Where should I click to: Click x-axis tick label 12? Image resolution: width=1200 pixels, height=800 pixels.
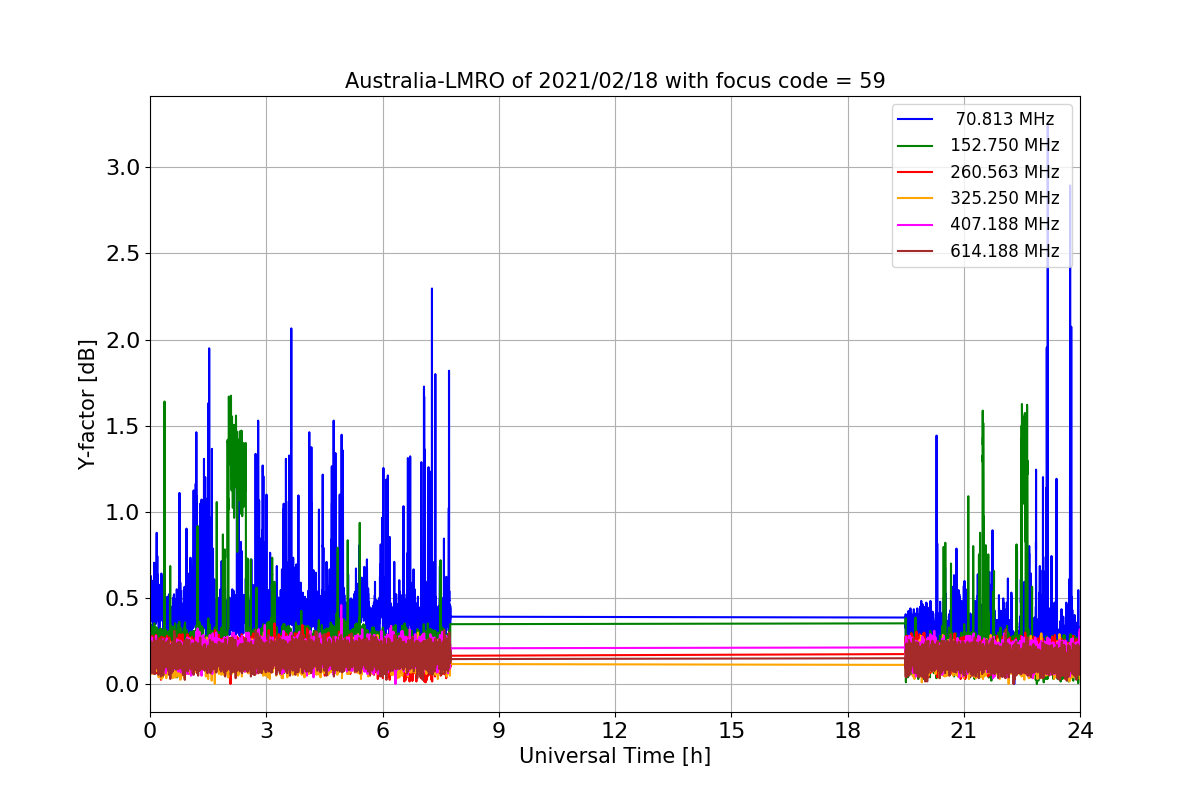pos(615,730)
